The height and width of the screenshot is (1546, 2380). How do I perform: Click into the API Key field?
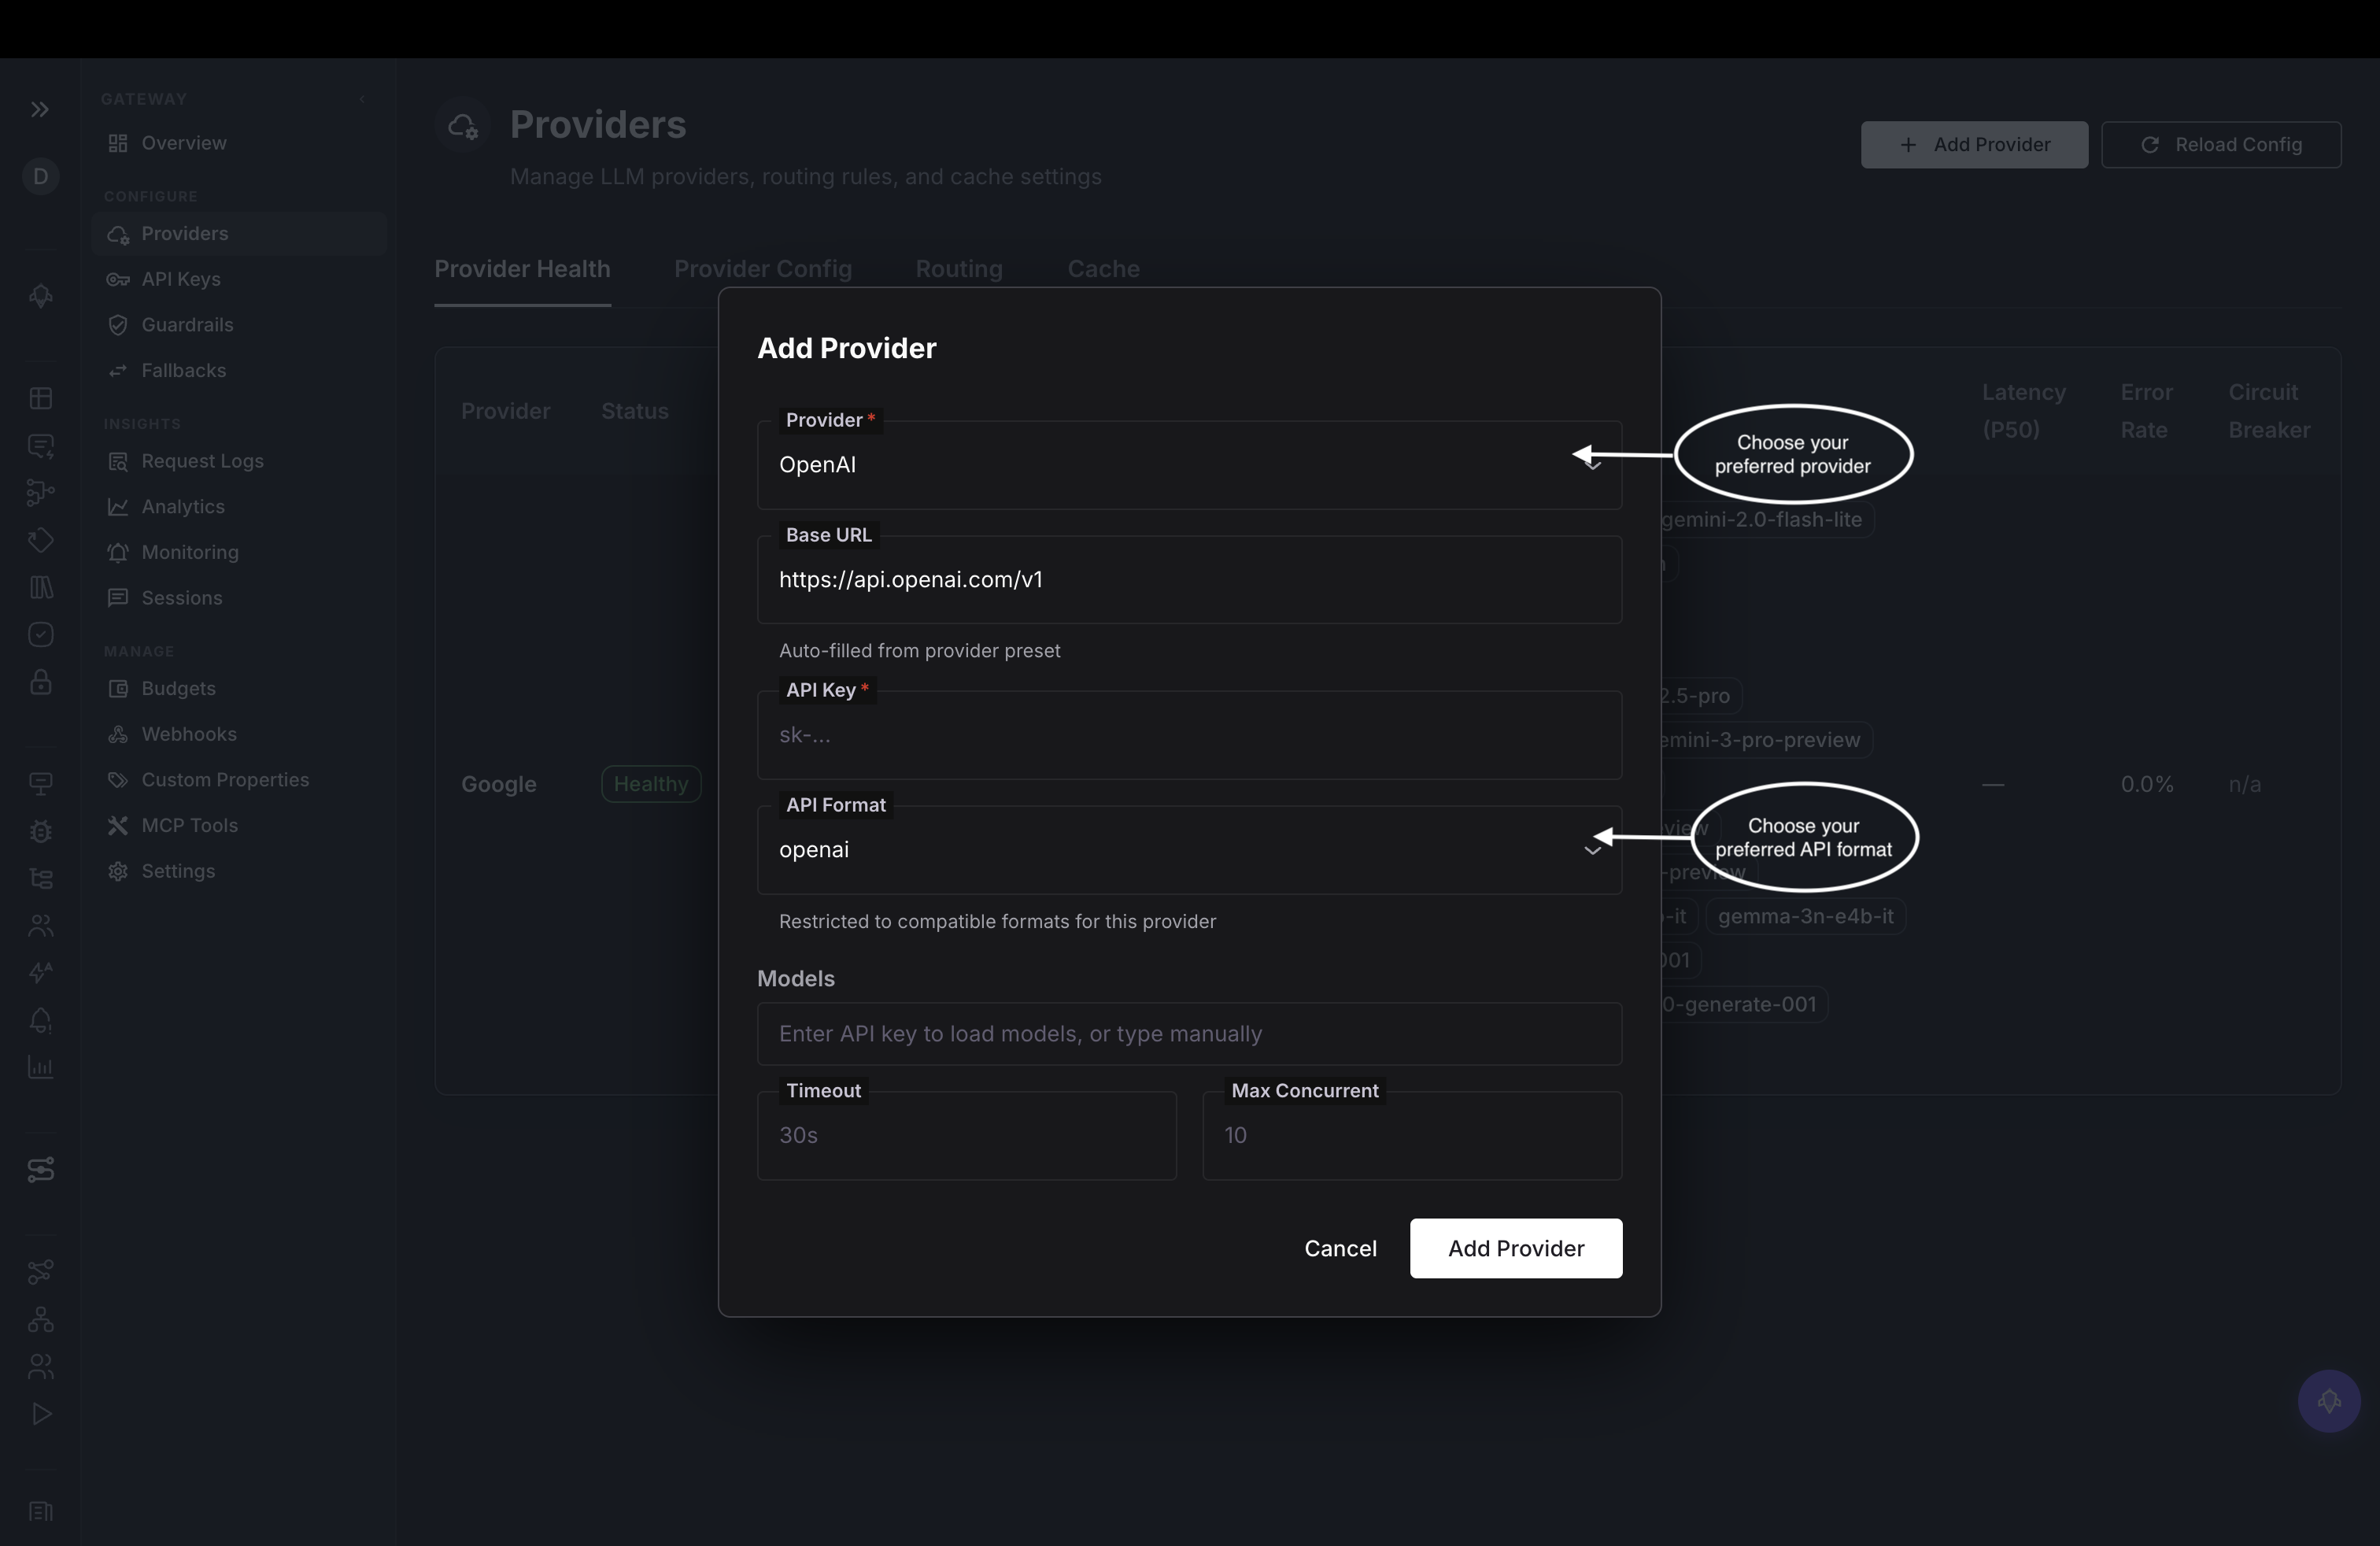(x=1189, y=735)
